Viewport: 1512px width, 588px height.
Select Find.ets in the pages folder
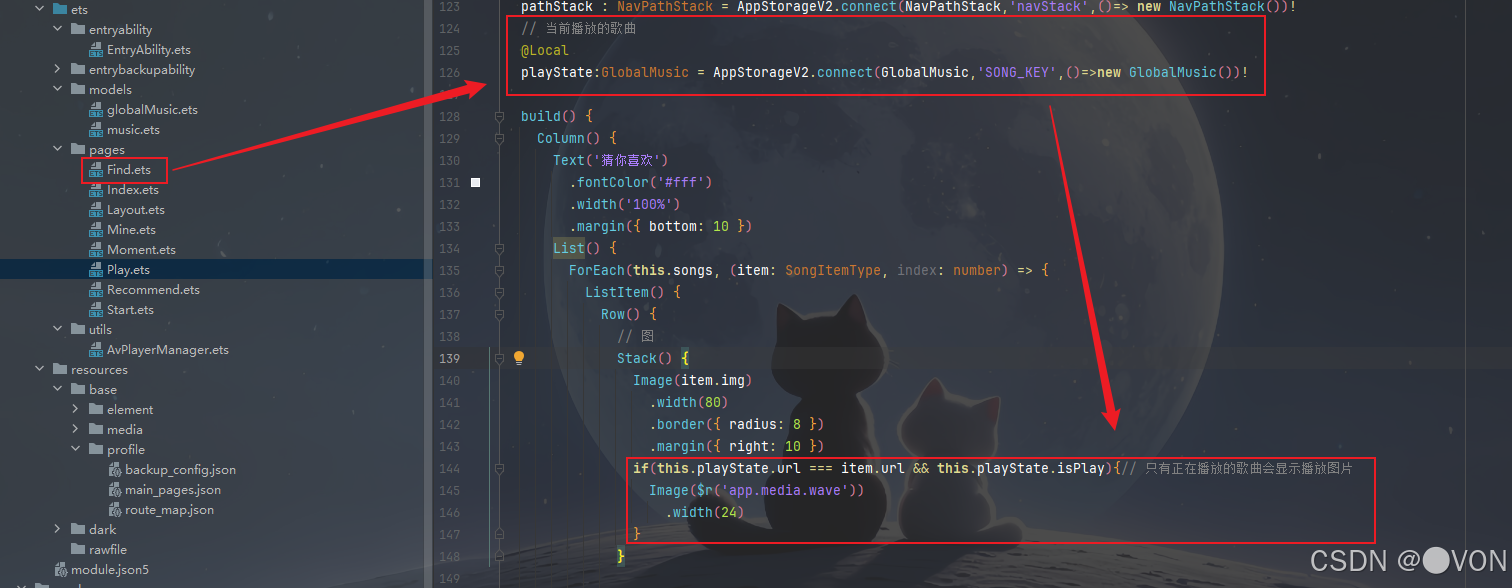pyautogui.click(x=129, y=169)
